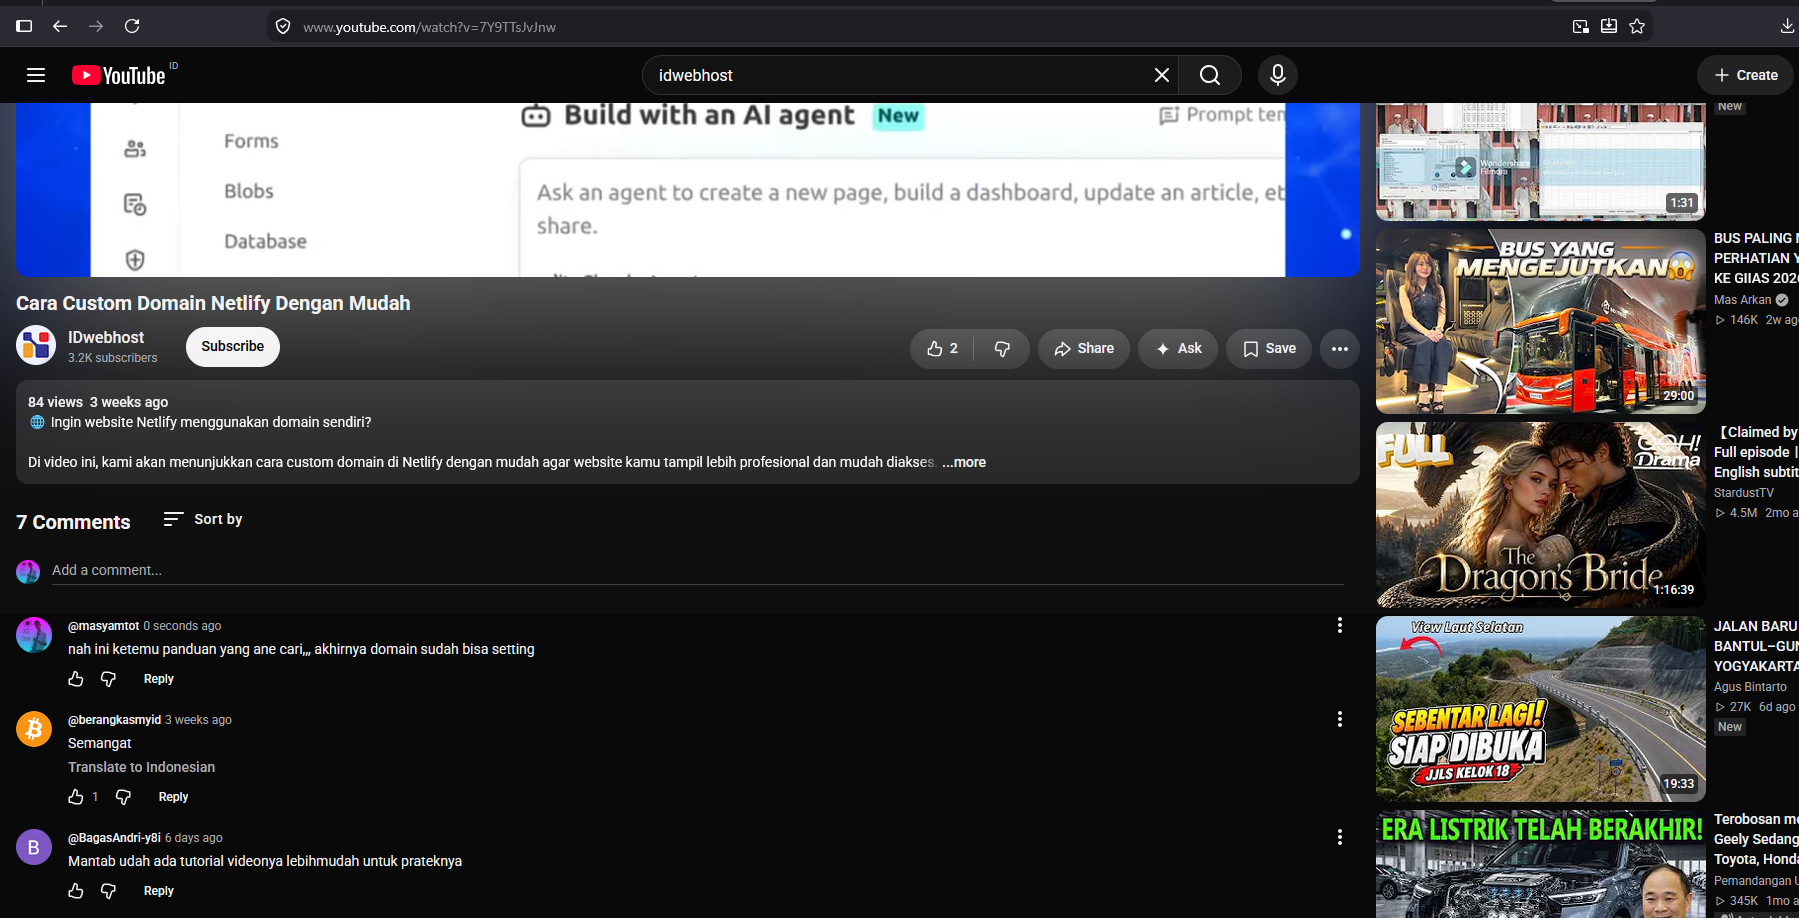This screenshot has height=918, width=1799.
Task: Open the IDwebhost channel avatar
Action: pyautogui.click(x=36, y=346)
